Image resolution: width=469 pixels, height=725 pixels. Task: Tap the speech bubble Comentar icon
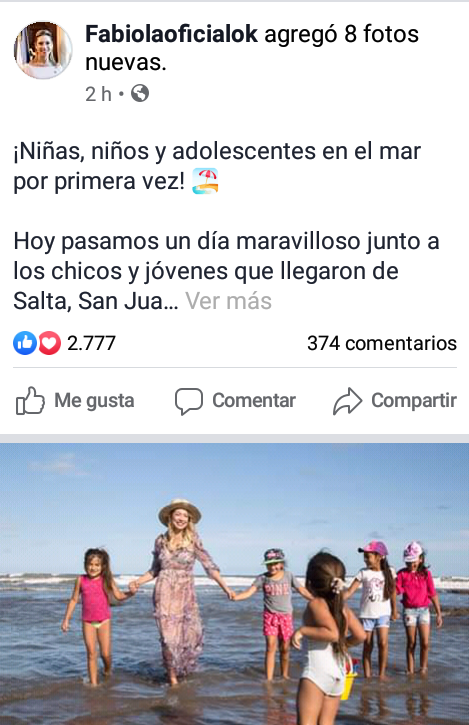pos(188,401)
